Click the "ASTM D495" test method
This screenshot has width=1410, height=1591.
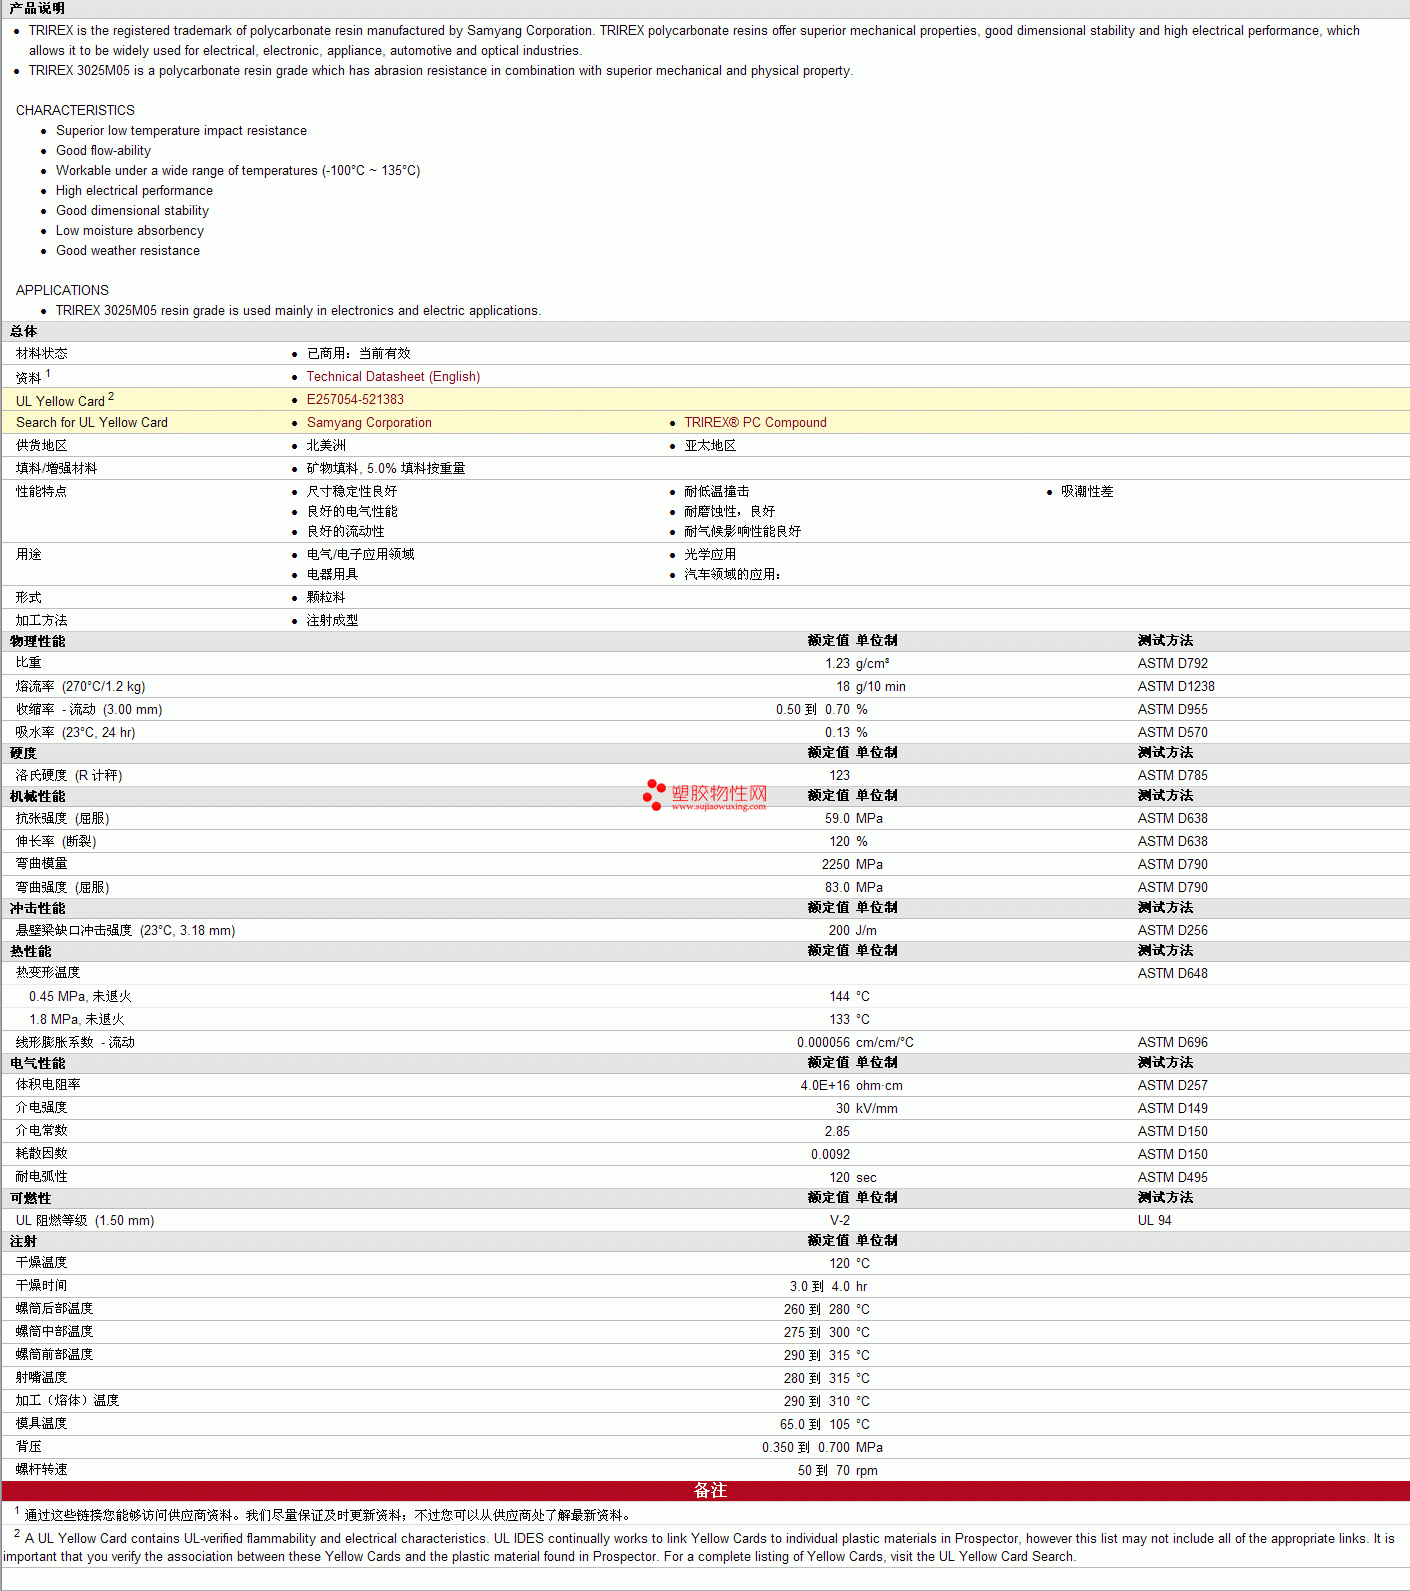point(1173,1178)
